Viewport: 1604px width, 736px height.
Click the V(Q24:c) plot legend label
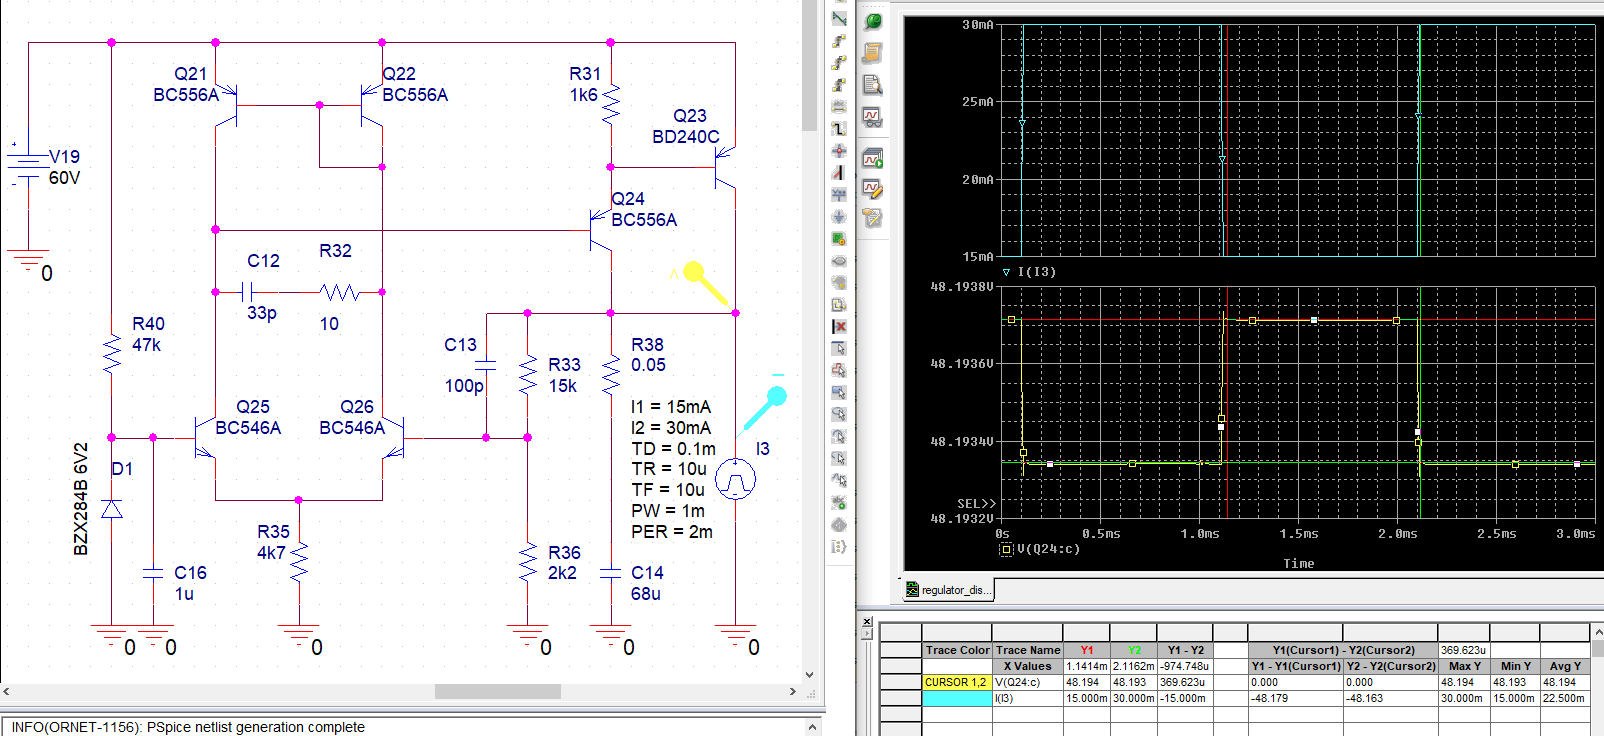[x=1048, y=549]
